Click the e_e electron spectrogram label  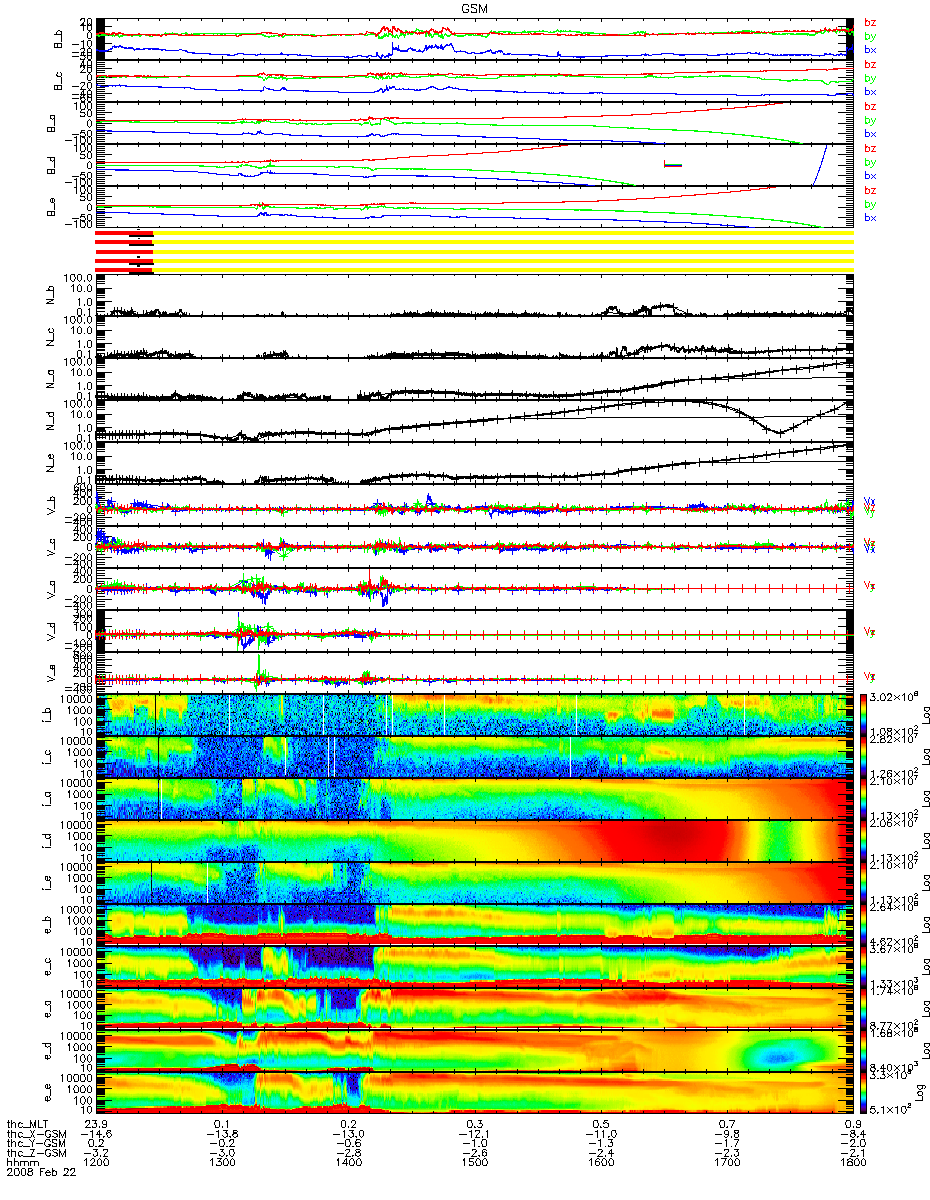pyautogui.click(x=49, y=1094)
